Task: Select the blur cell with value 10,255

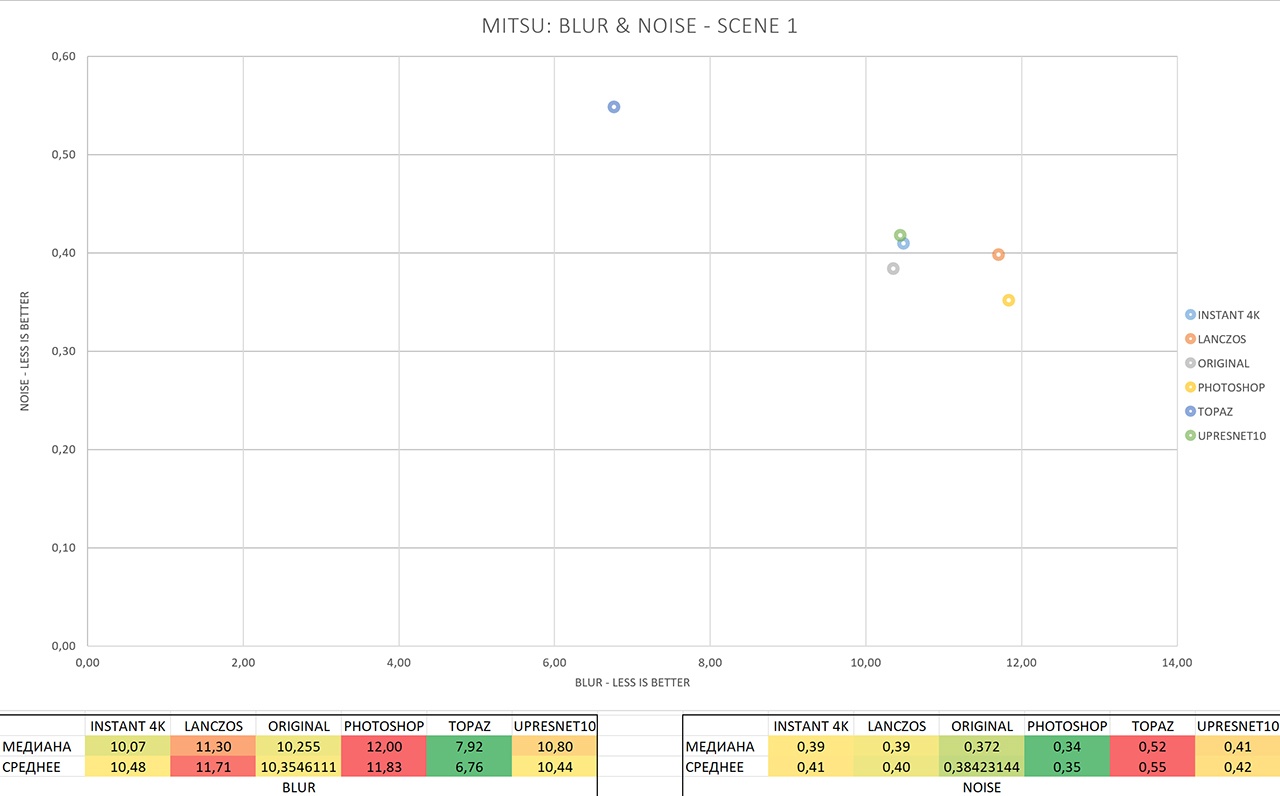Action: (x=298, y=746)
